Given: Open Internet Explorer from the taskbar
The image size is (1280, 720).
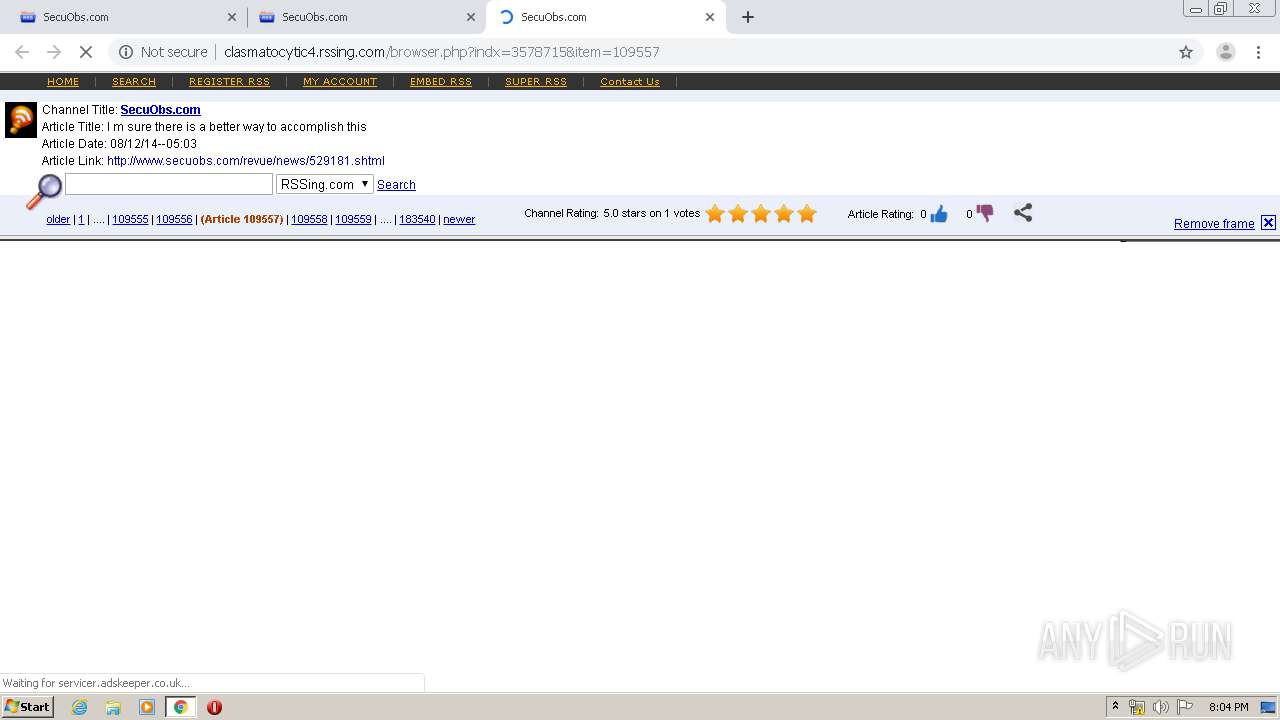Looking at the screenshot, I should [79, 707].
